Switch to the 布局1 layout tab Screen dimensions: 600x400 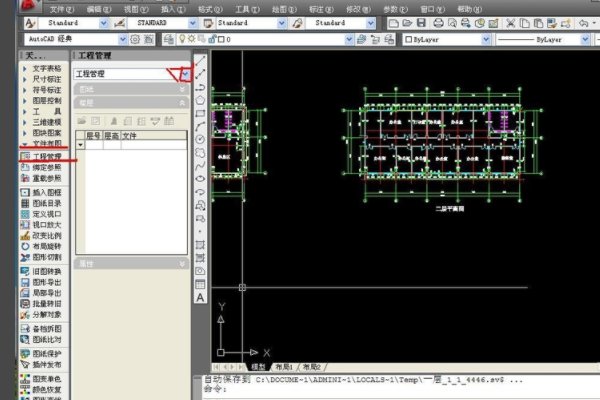point(284,367)
